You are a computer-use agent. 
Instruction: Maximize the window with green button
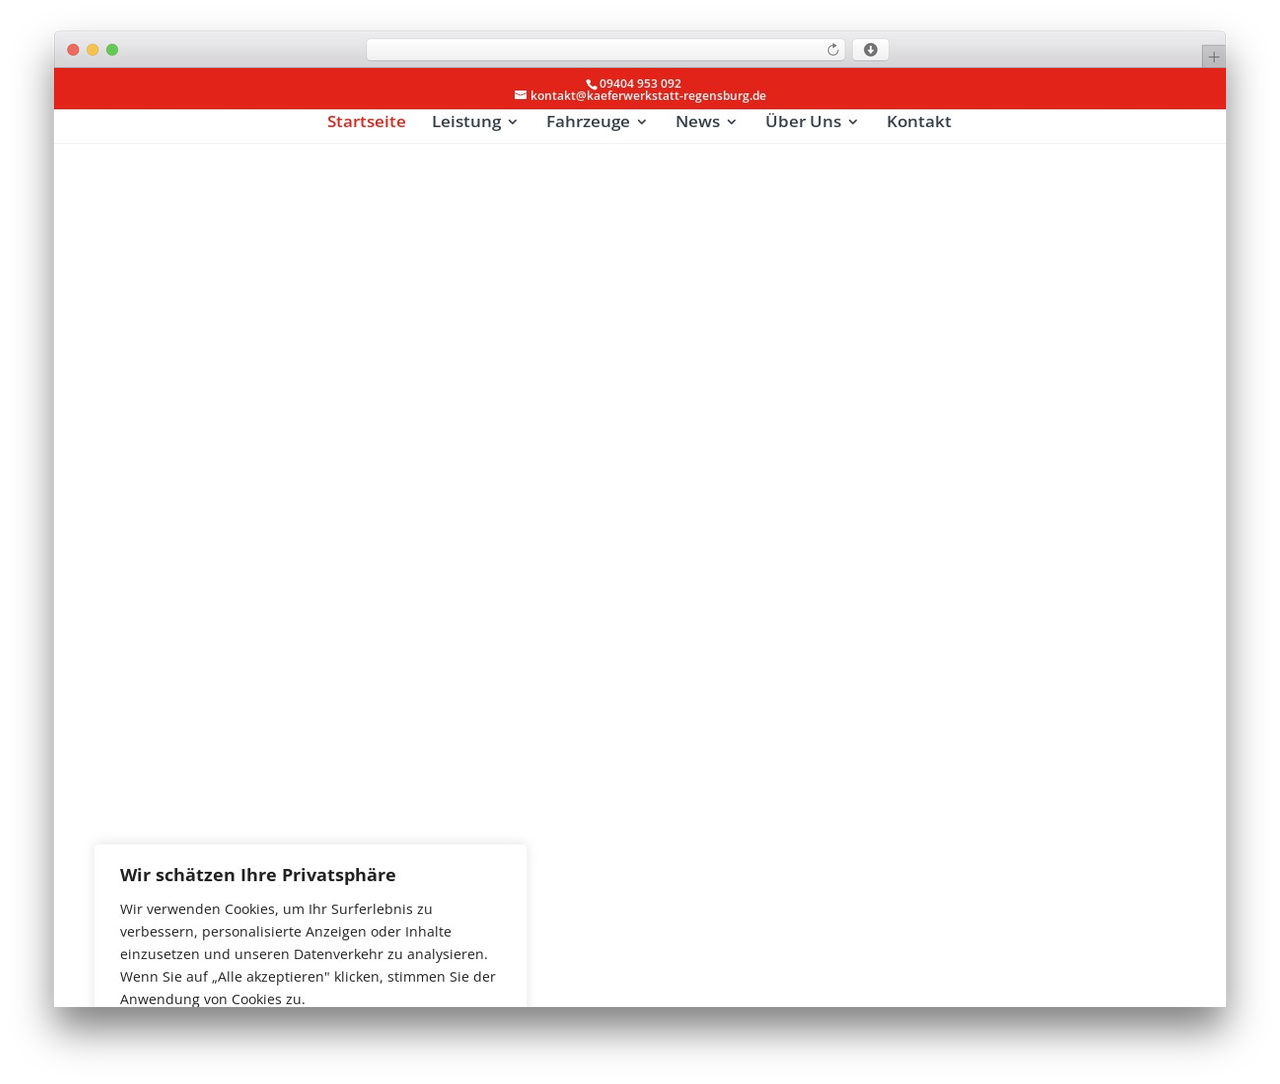click(112, 50)
